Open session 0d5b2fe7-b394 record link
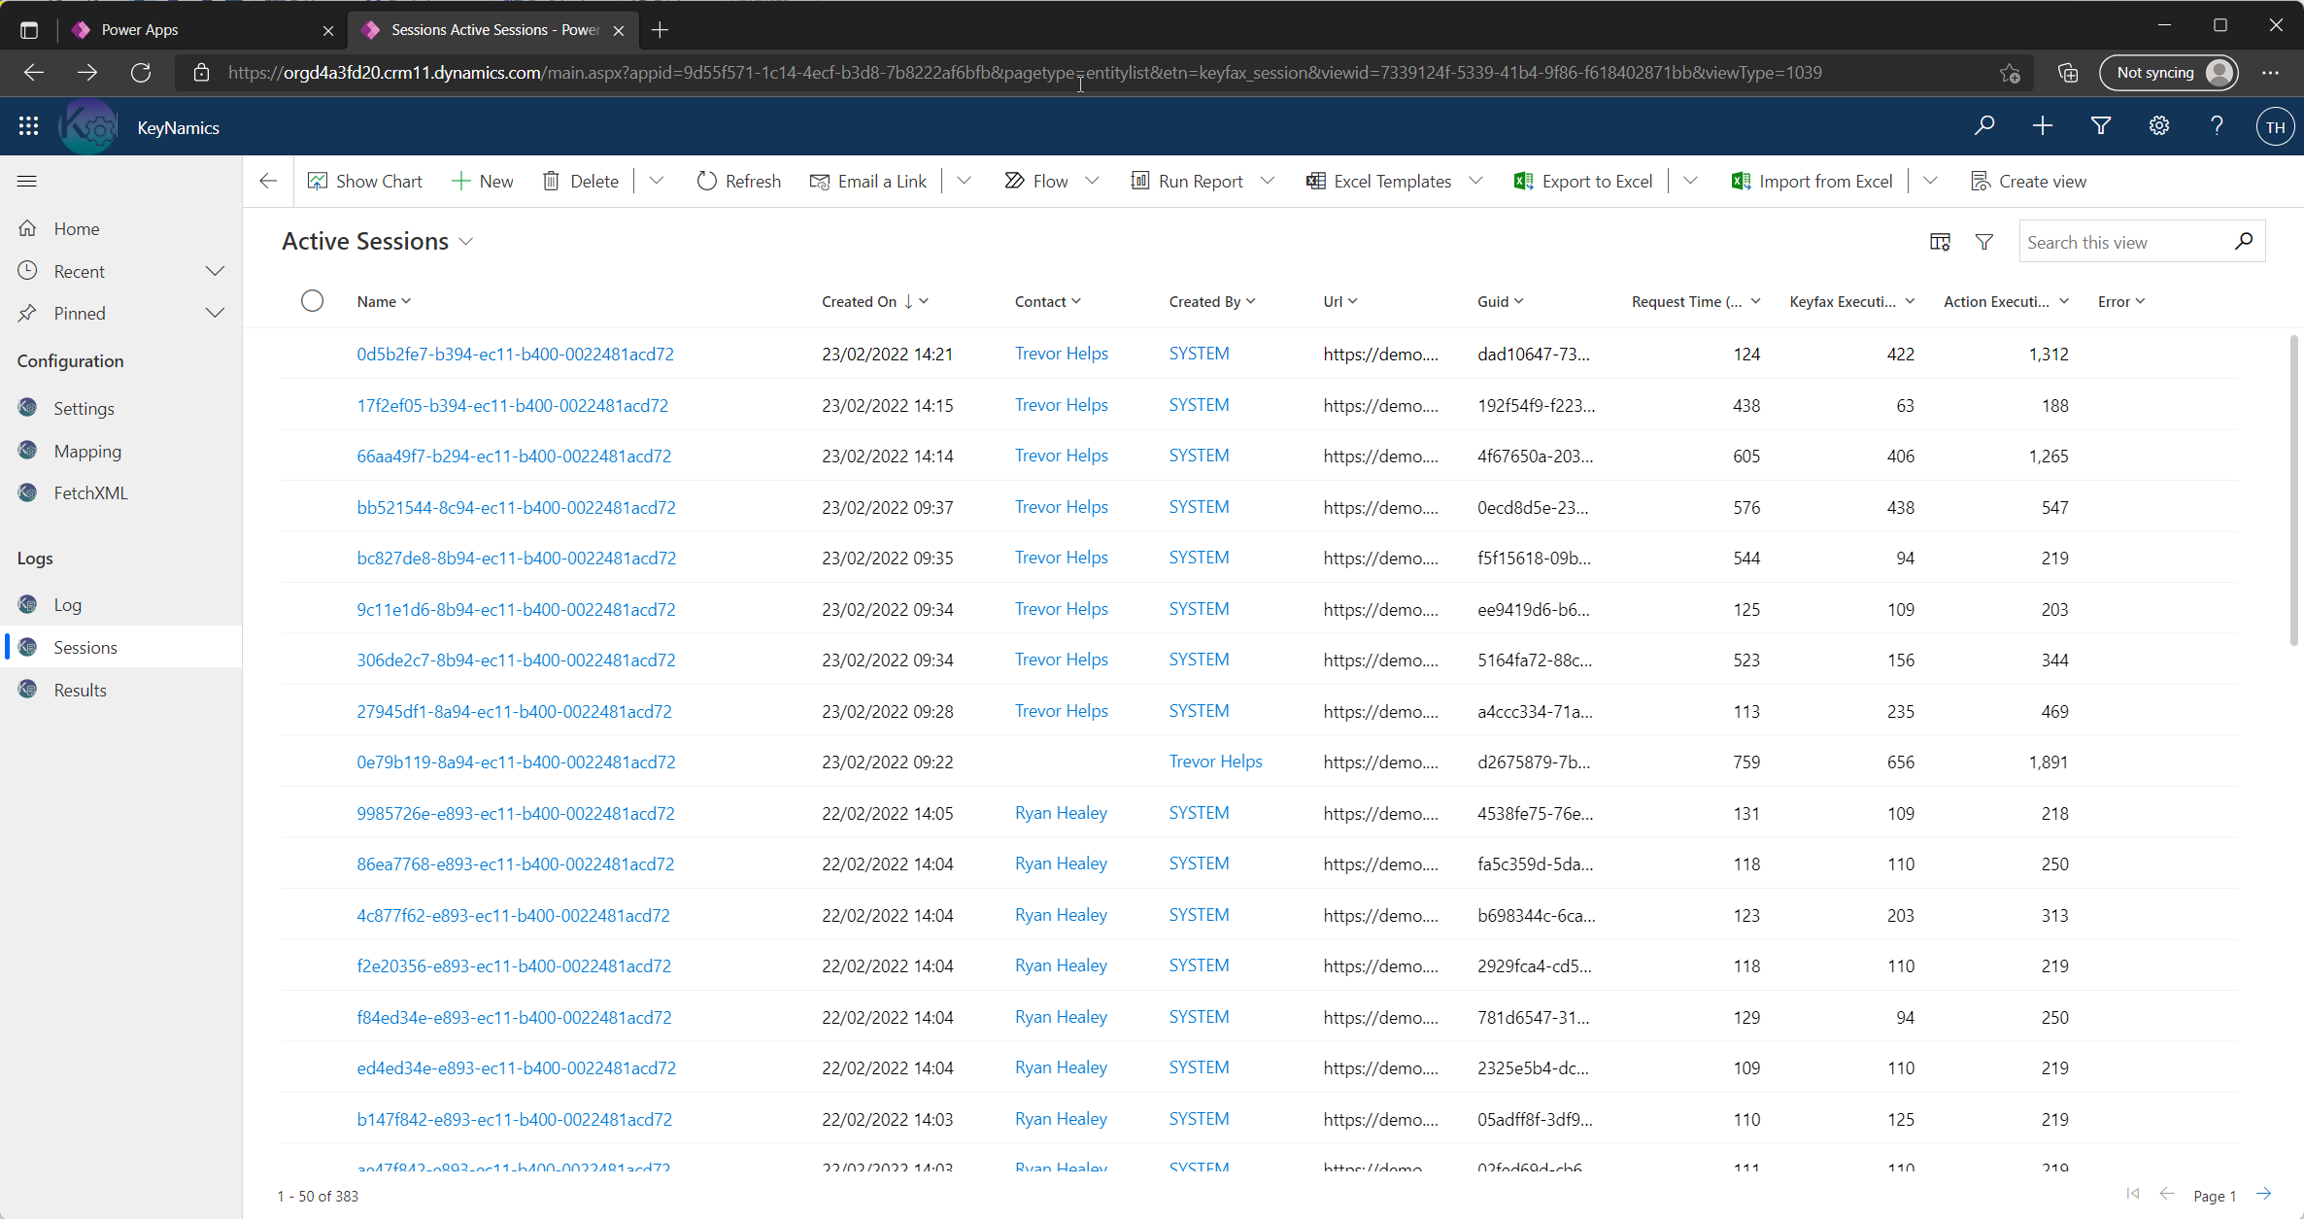The width and height of the screenshot is (2304, 1219). (x=515, y=354)
